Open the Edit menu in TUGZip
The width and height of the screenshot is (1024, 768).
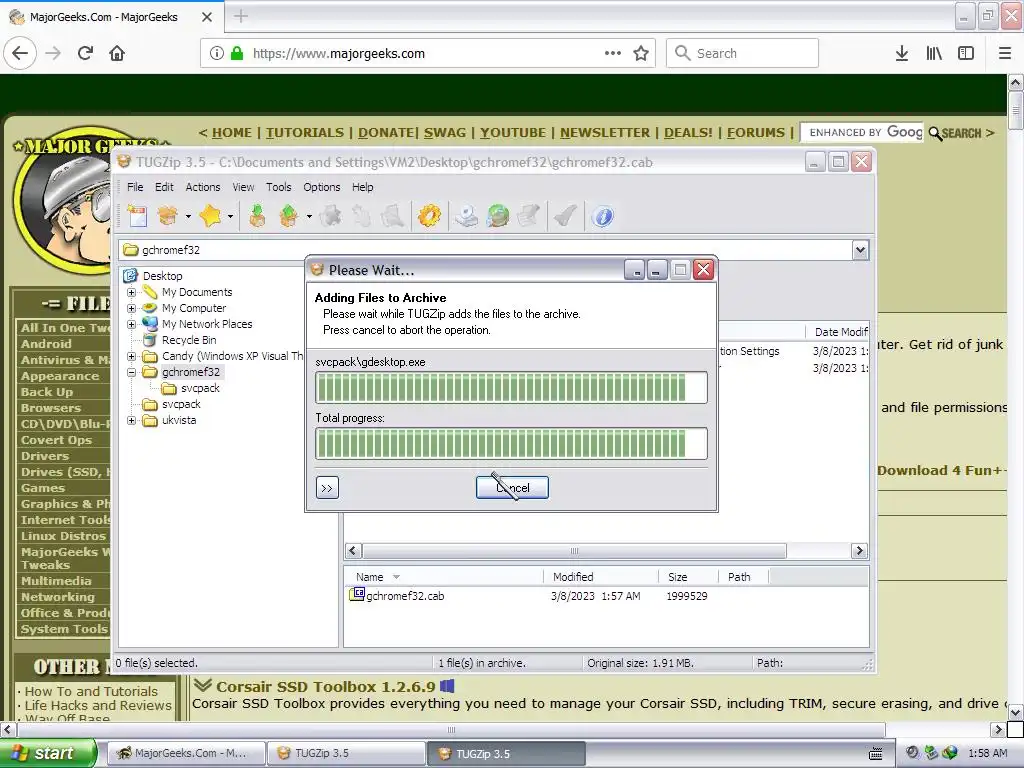(x=164, y=187)
